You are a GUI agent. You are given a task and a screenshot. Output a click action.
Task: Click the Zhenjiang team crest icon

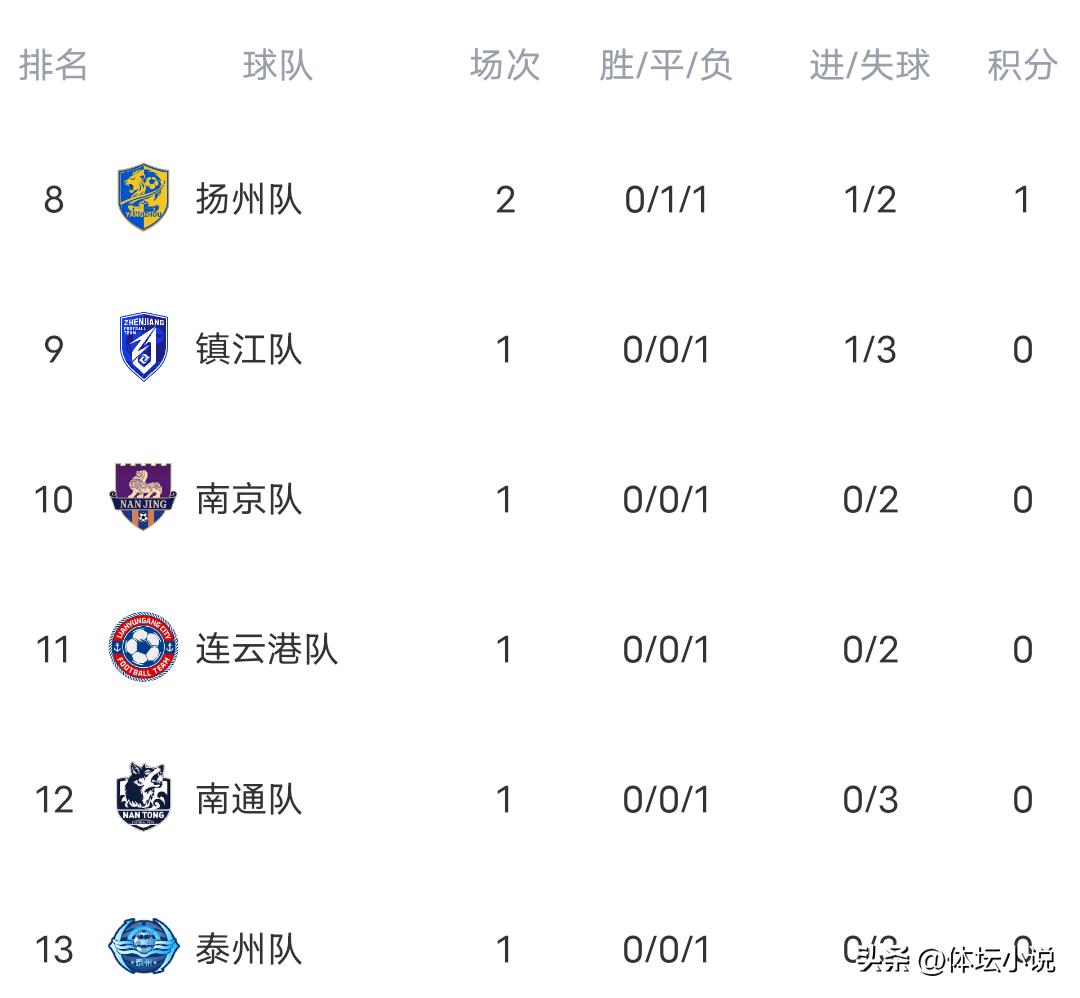[144, 348]
